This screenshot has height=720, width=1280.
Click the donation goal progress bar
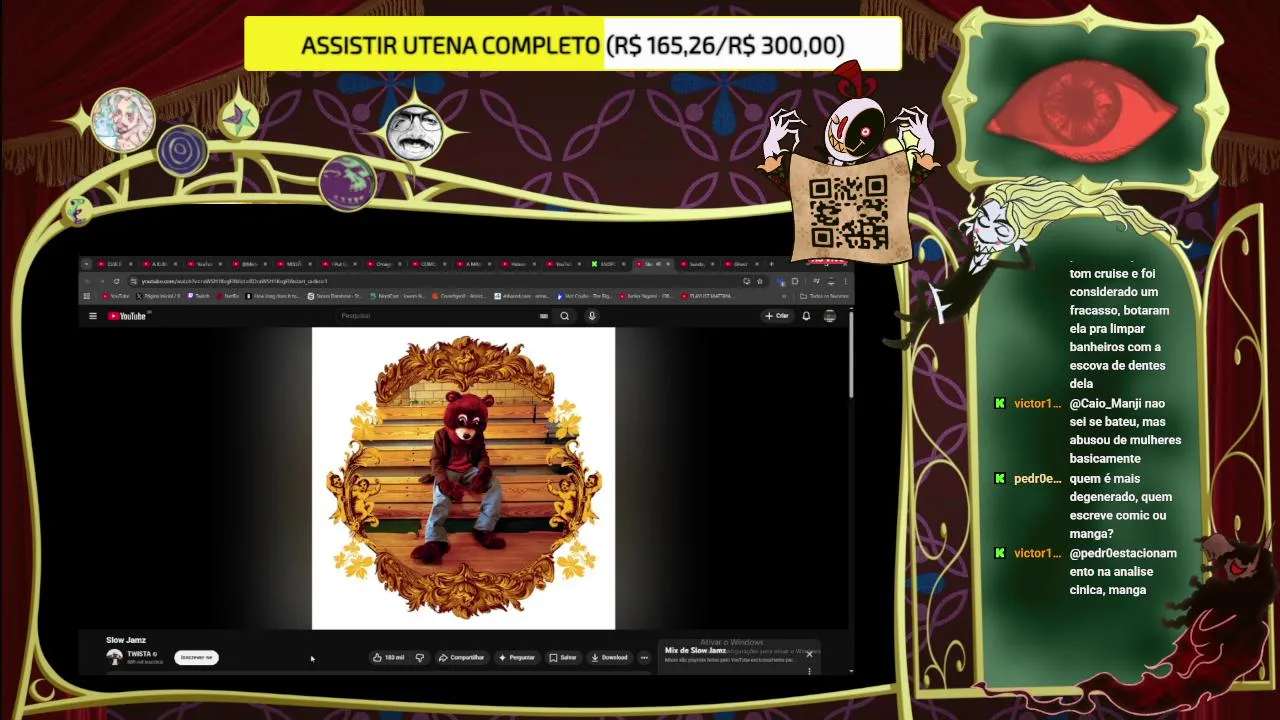click(573, 45)
